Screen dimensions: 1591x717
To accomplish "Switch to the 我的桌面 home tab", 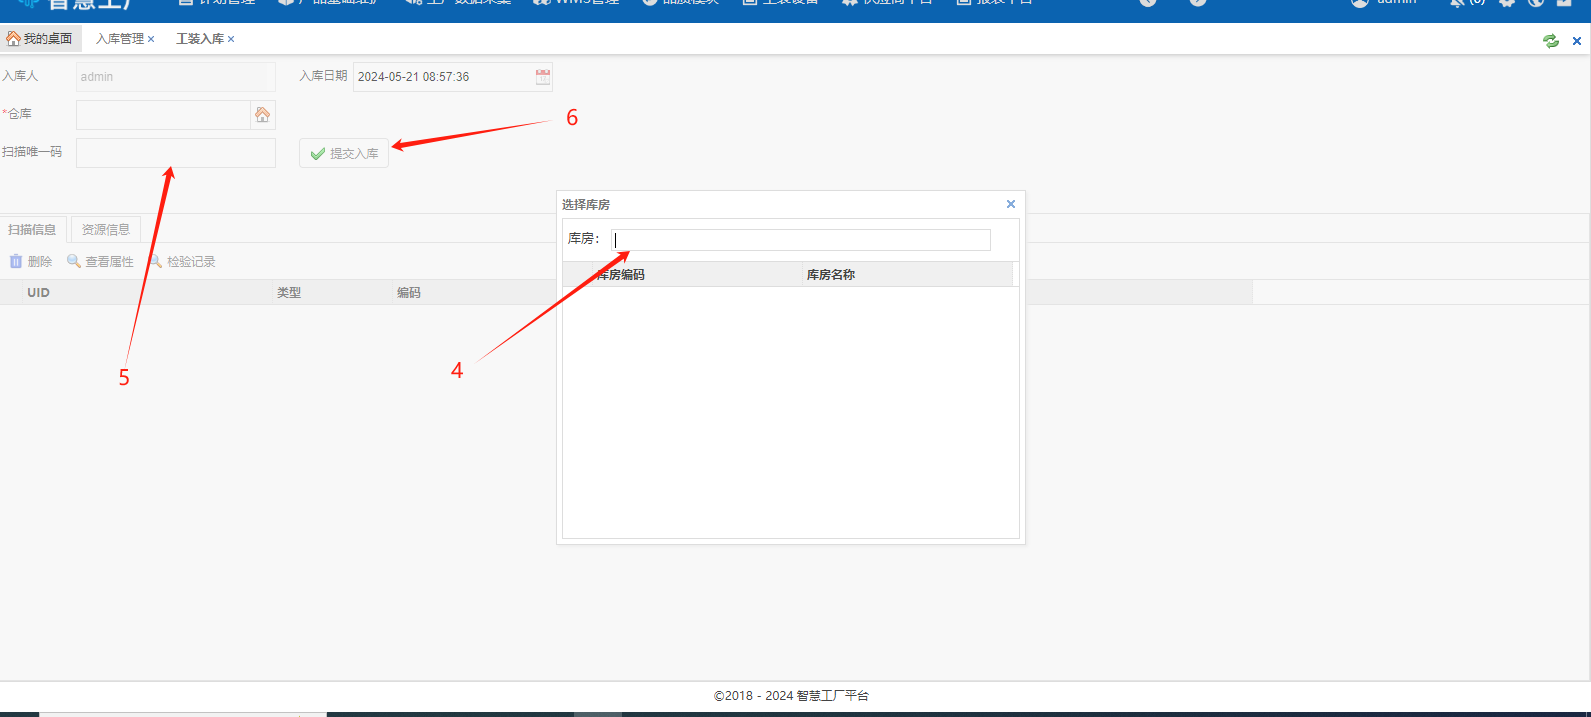I will (x=40, y=39).
